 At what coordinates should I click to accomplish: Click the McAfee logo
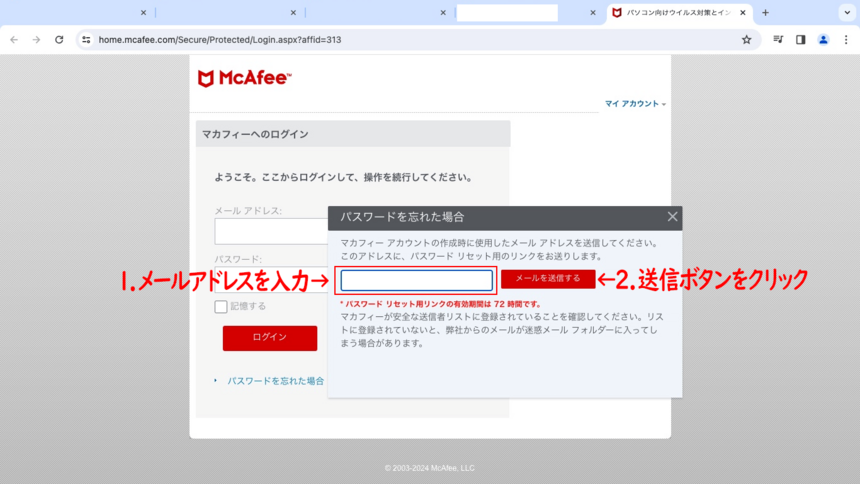[245, 78]
